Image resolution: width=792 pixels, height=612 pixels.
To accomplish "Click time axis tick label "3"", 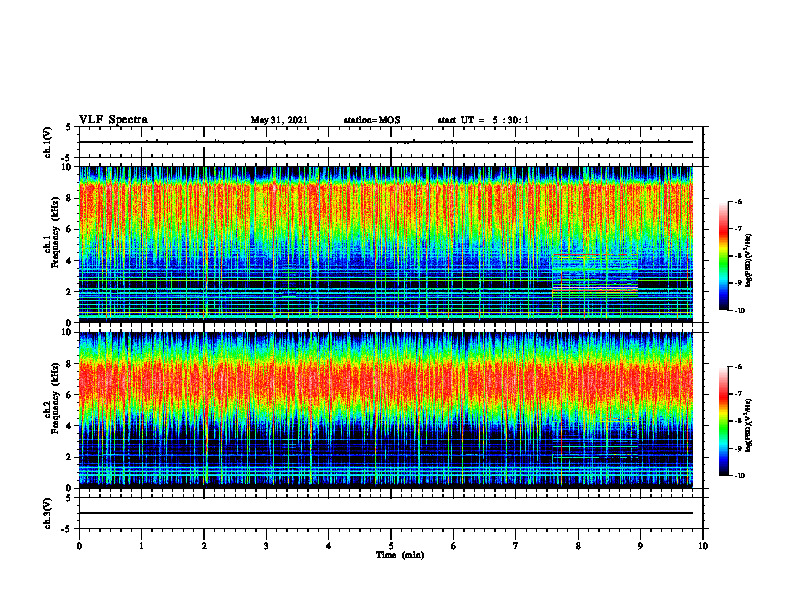I will click(266, 546).
